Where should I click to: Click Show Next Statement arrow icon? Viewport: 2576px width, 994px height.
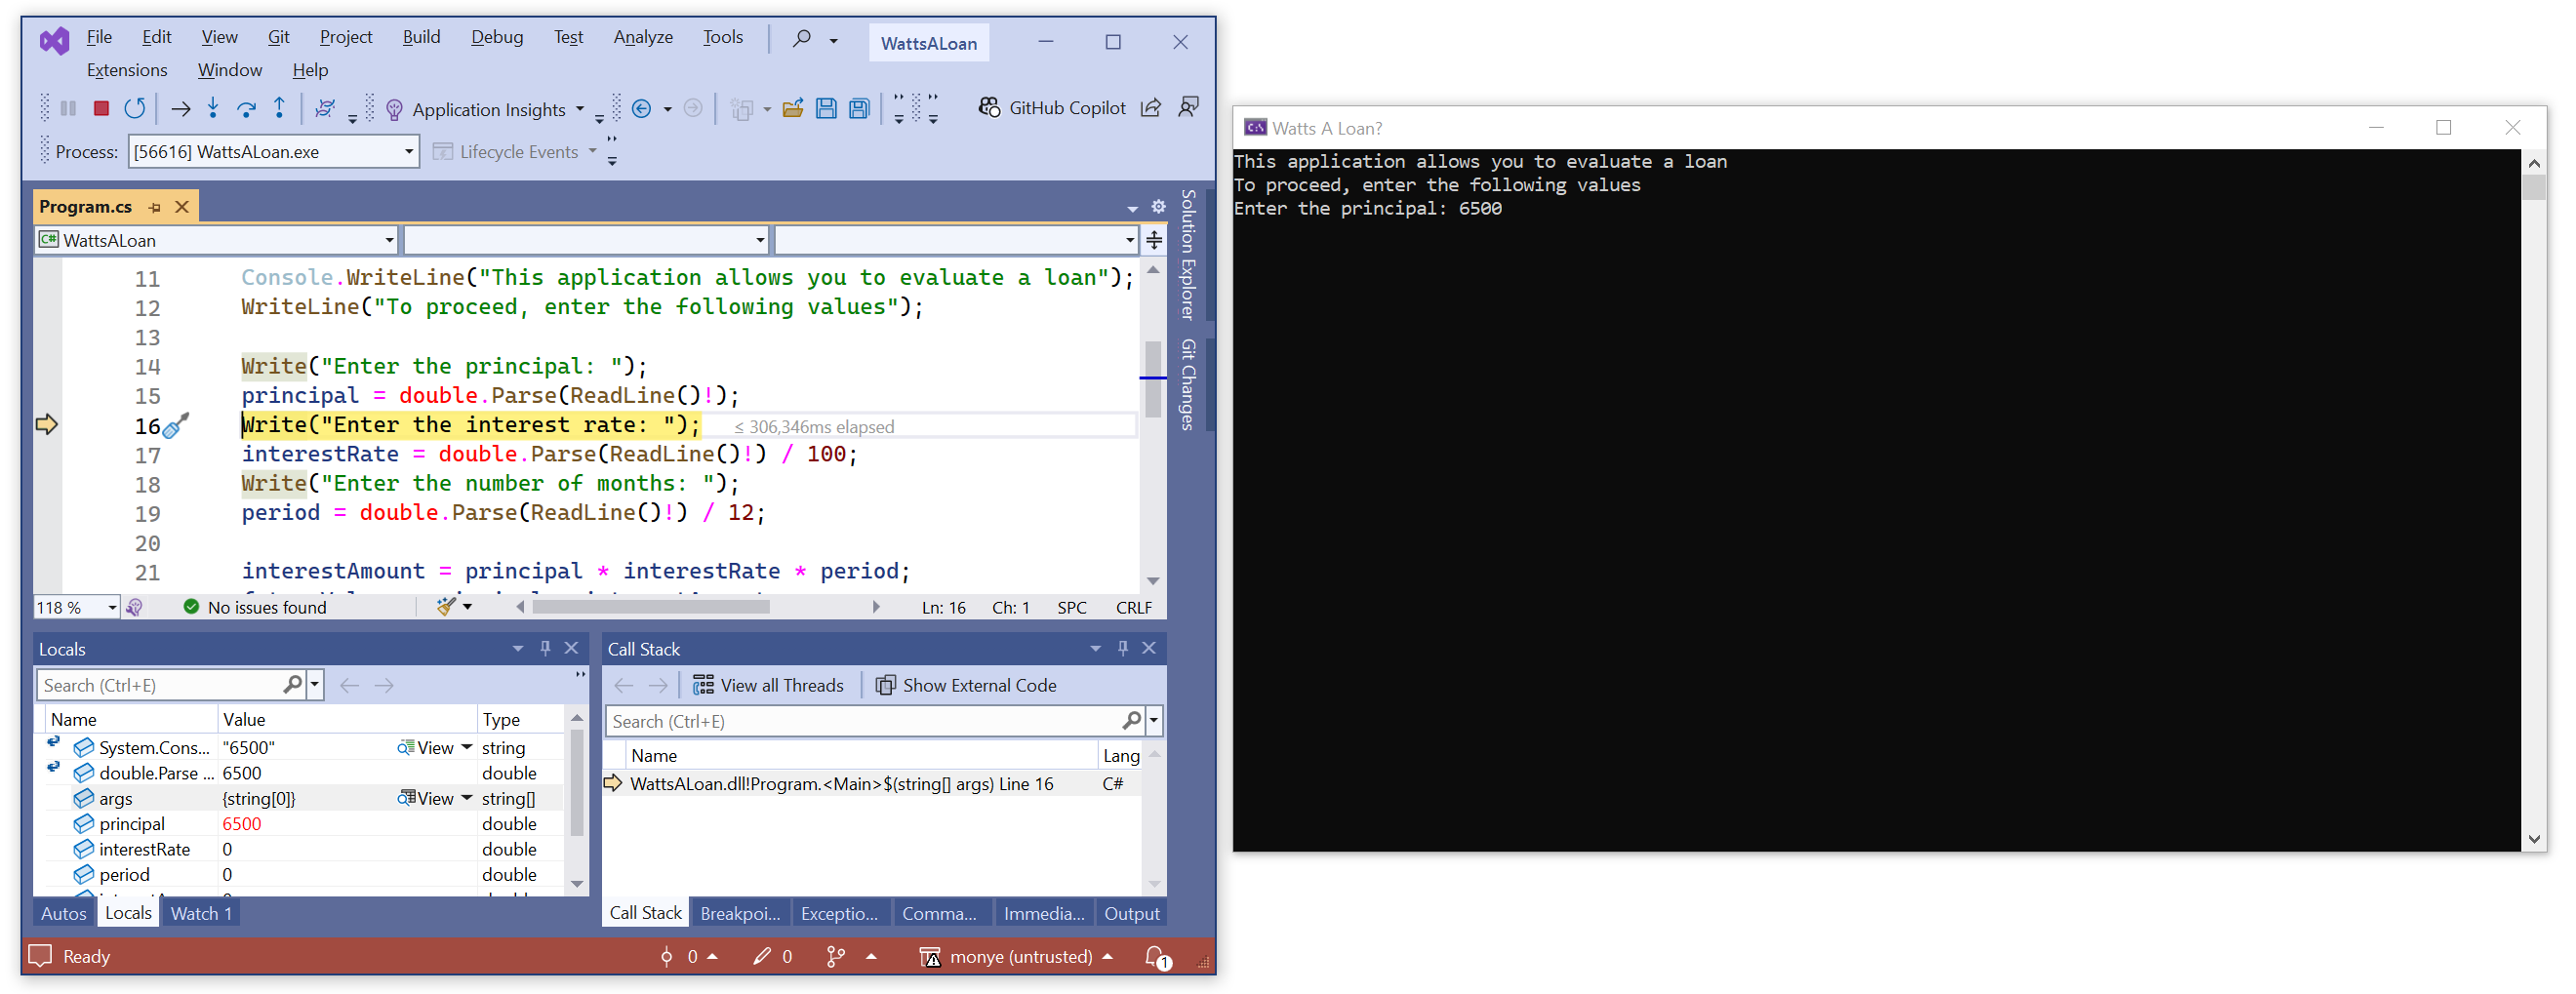tap(181, 109)
